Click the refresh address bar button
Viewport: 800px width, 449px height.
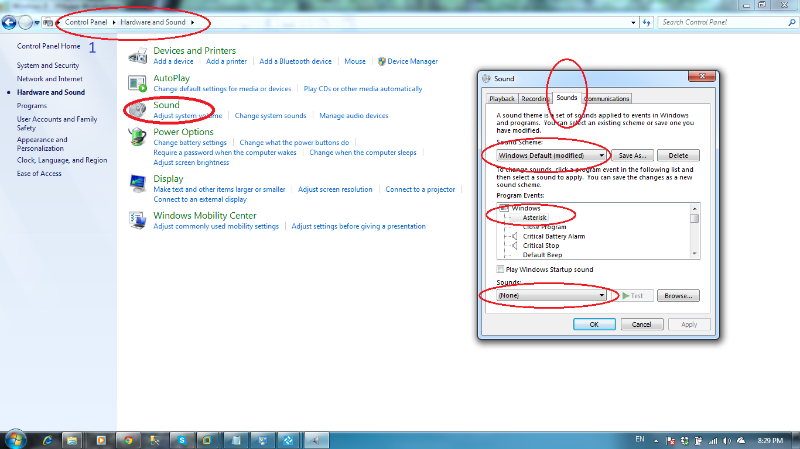point(646,22)
